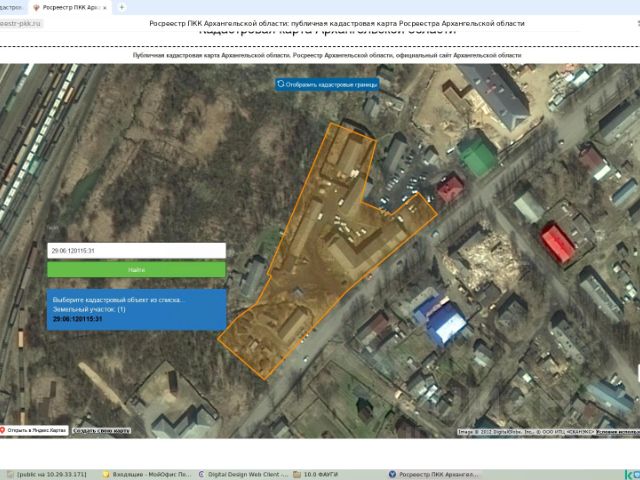
Task: Click 'Выберите кадастровый объект из списка' text
Action: [x=118, y=300]
